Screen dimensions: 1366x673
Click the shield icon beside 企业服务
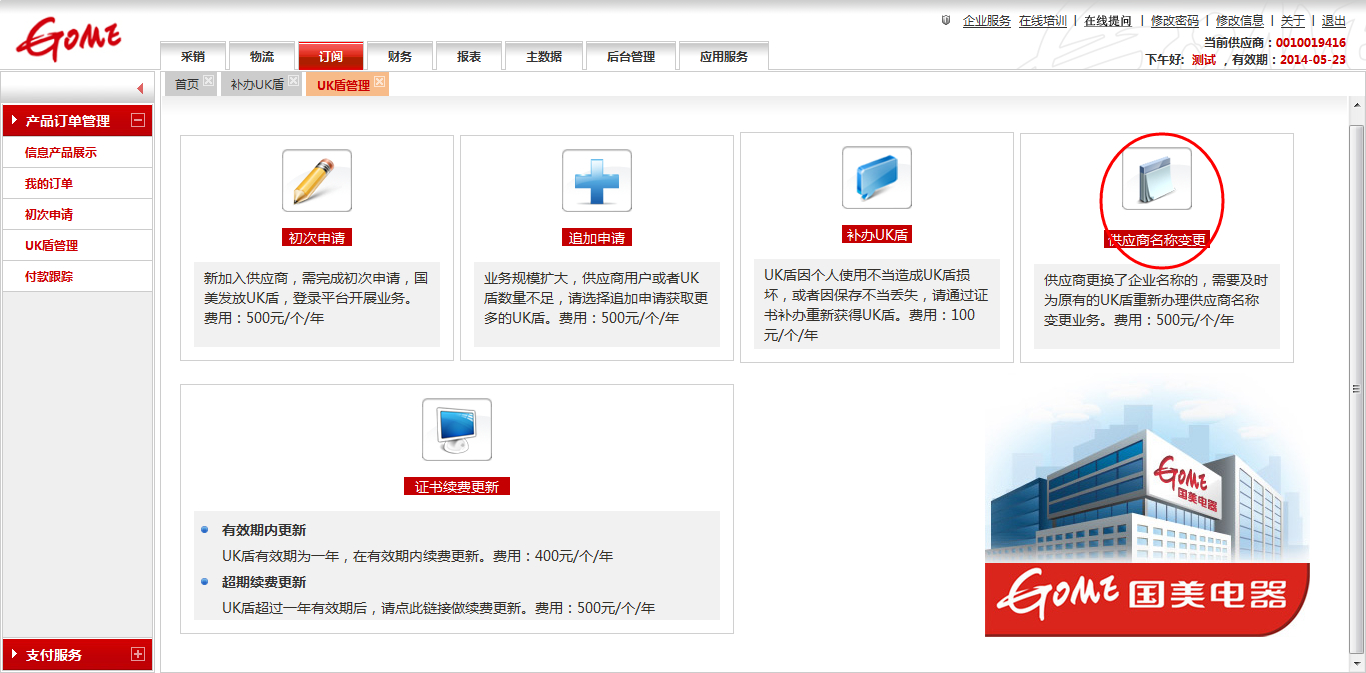tap(946, 20)
